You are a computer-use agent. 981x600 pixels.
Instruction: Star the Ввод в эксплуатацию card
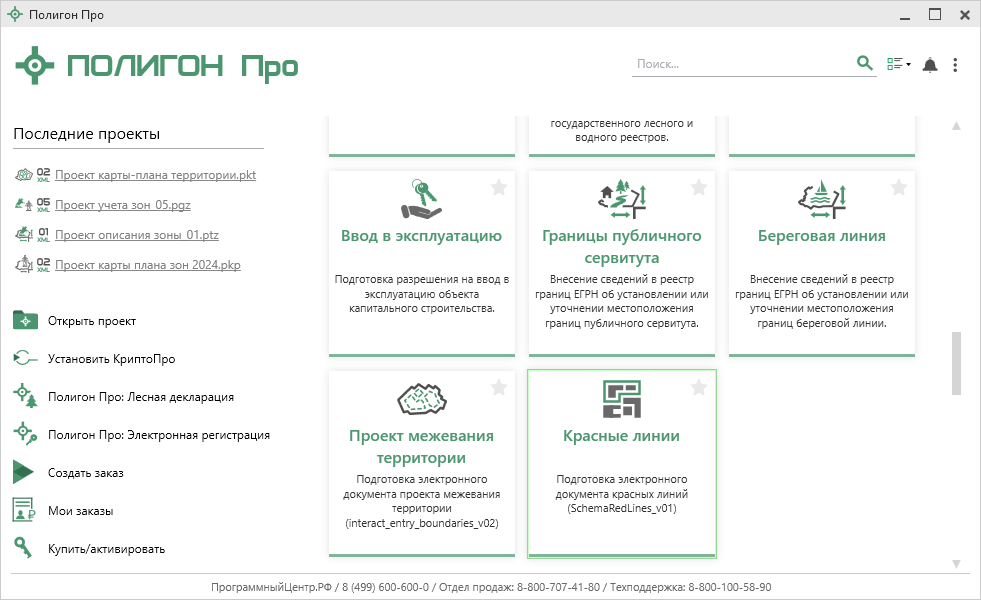point(499,187)
